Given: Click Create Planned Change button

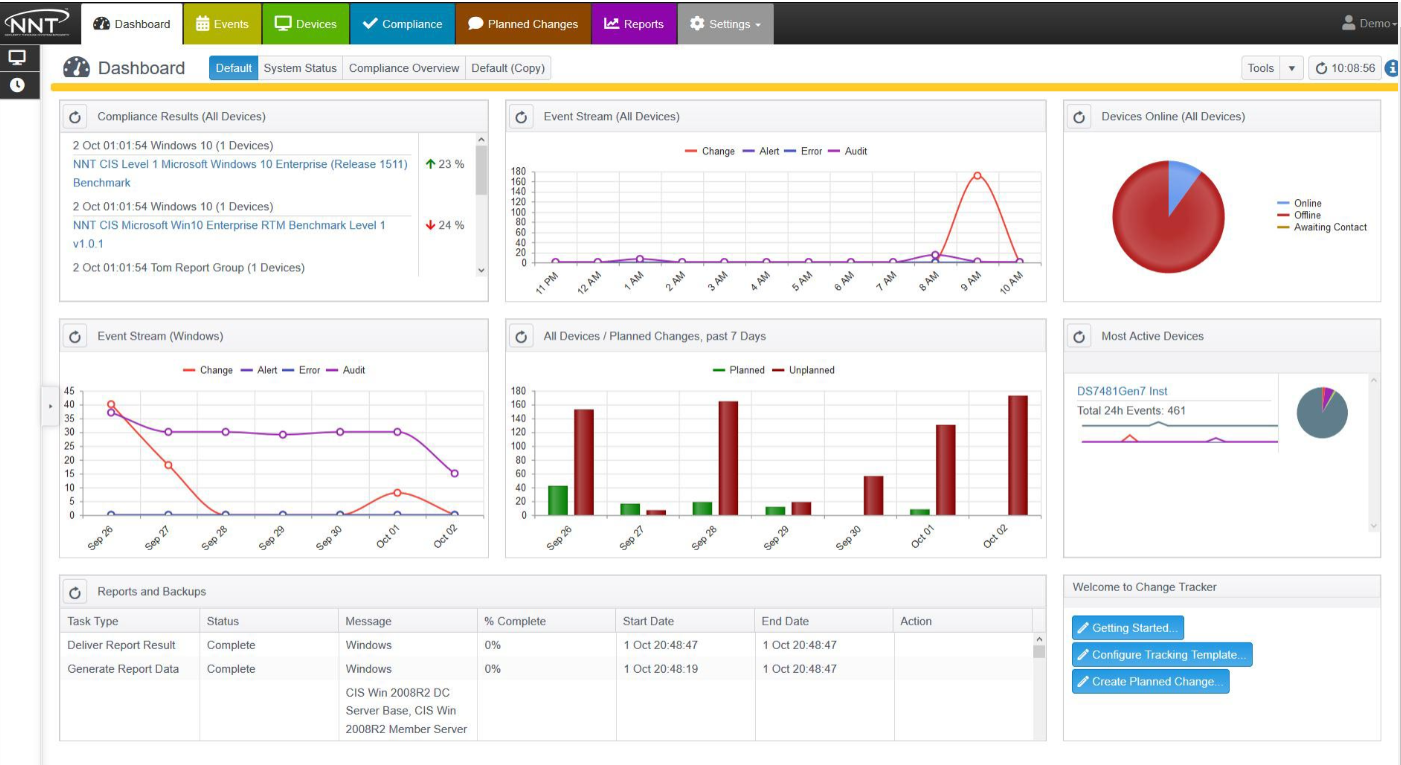Looking at the screenshot, I should [x=1150, y=682].
